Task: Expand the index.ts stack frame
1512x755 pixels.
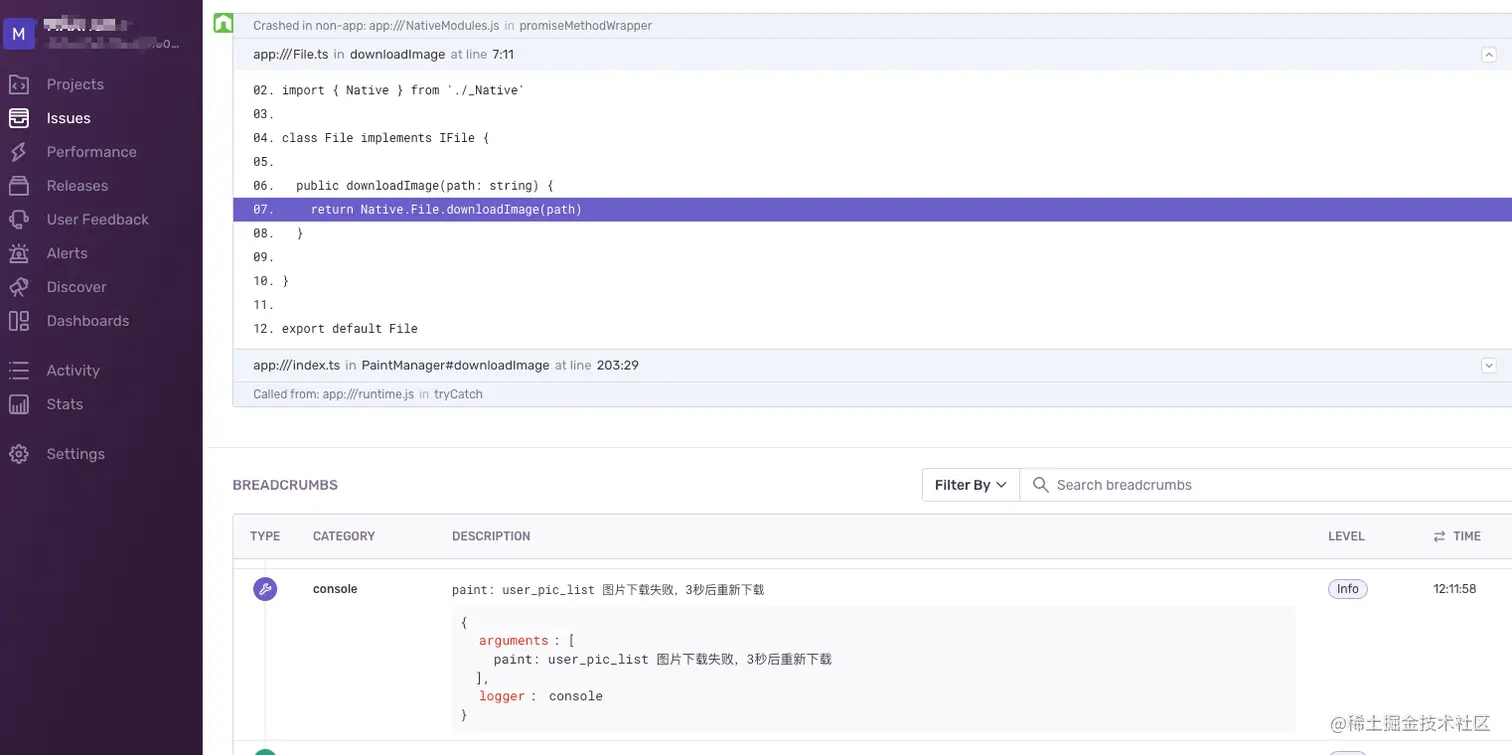Action: 1488,366
